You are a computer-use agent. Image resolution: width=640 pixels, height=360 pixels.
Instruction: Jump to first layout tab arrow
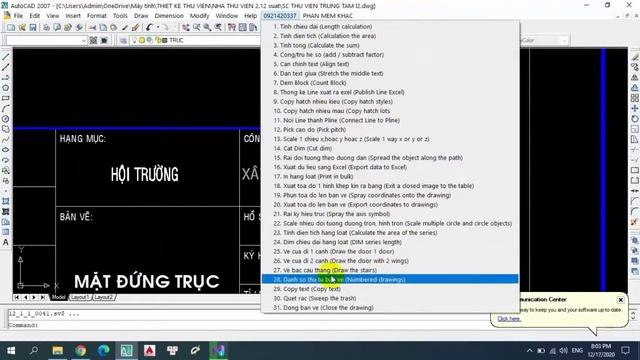pyautogui.click(x=16, y=298)
